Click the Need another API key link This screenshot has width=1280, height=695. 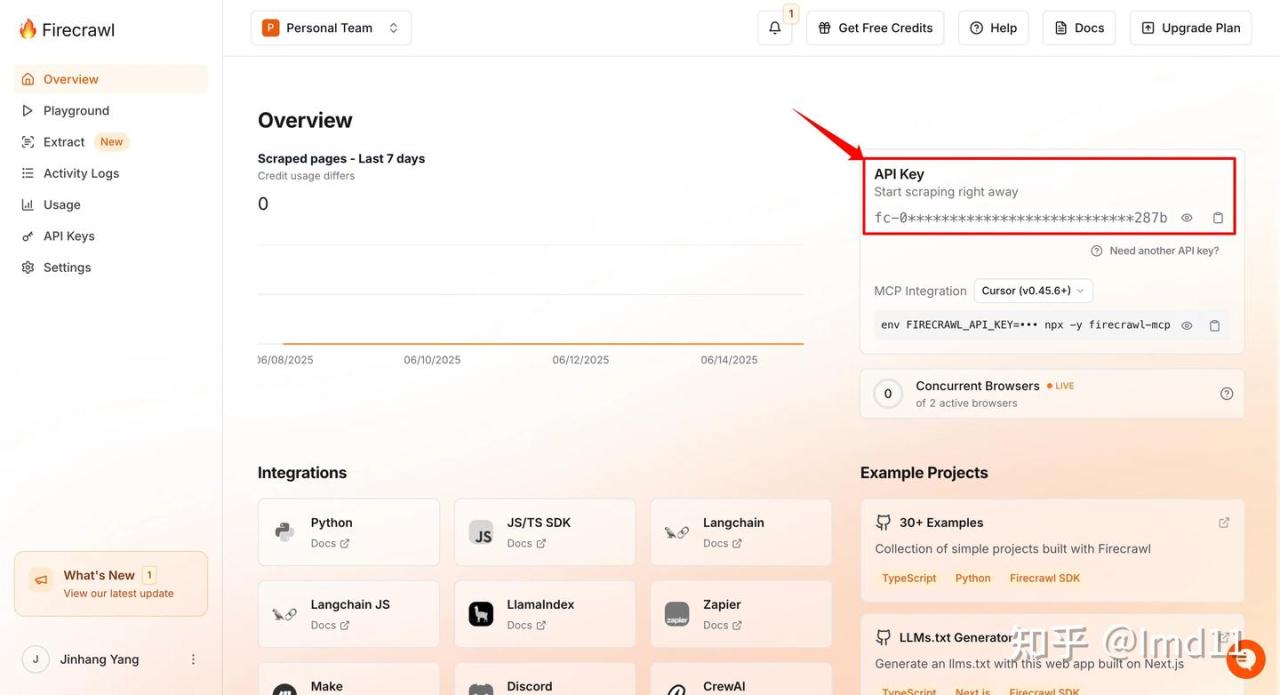click(1163, 251)
